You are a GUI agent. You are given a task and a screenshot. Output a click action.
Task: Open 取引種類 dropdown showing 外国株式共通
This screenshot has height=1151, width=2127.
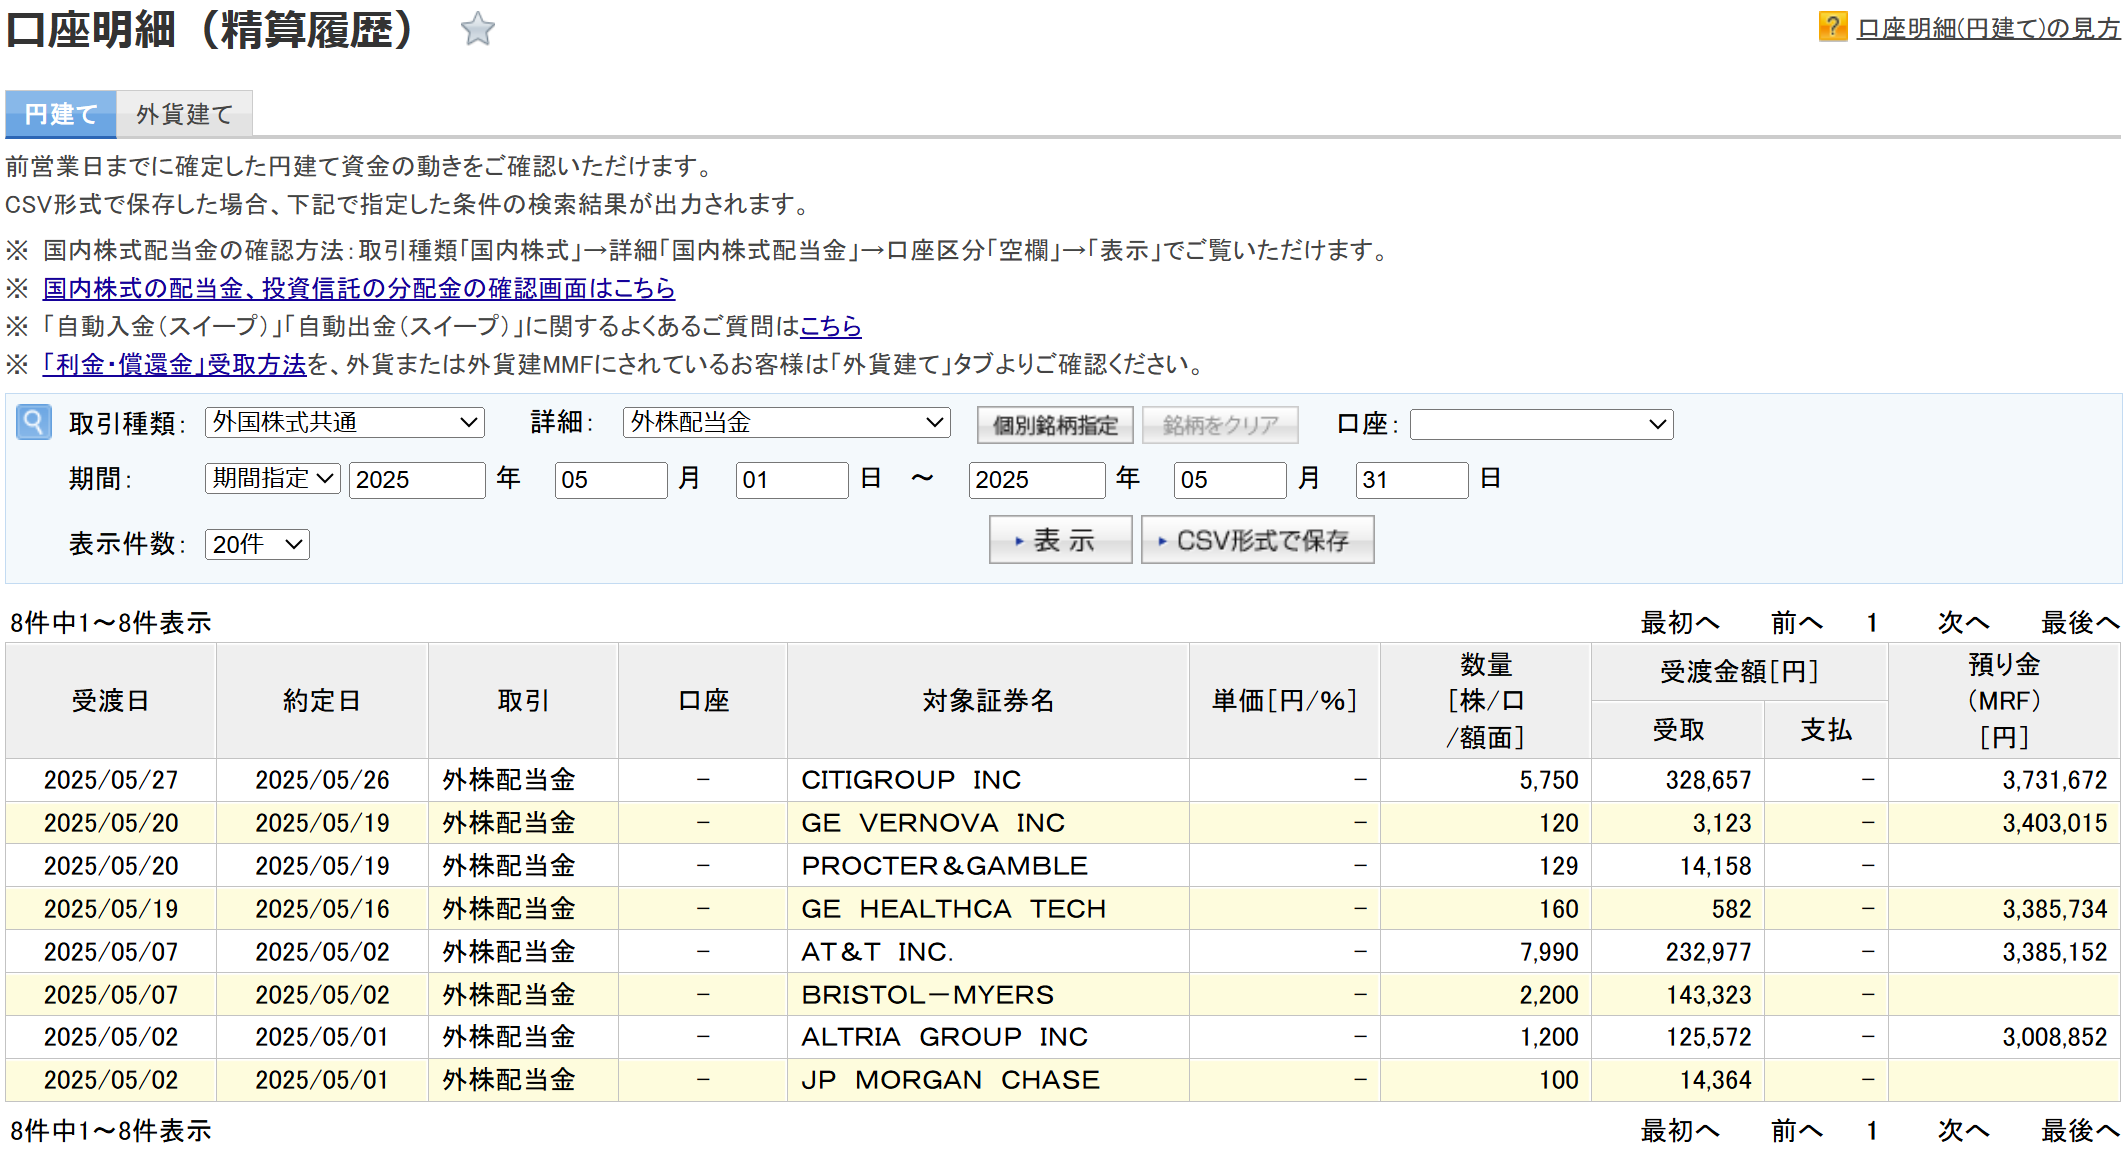pos(345,423)
